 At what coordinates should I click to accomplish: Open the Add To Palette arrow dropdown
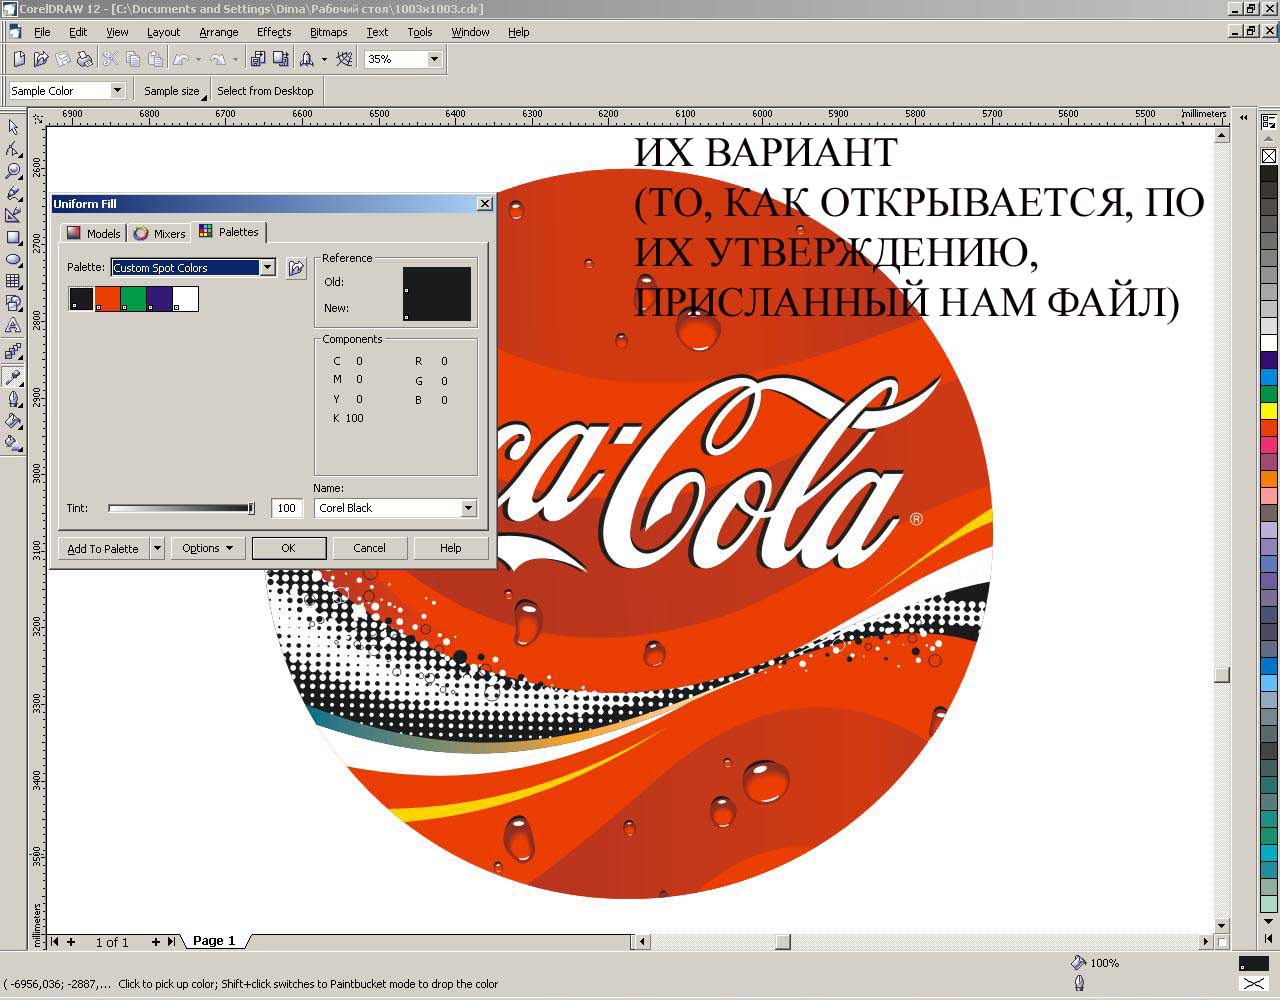pos(157,548)
